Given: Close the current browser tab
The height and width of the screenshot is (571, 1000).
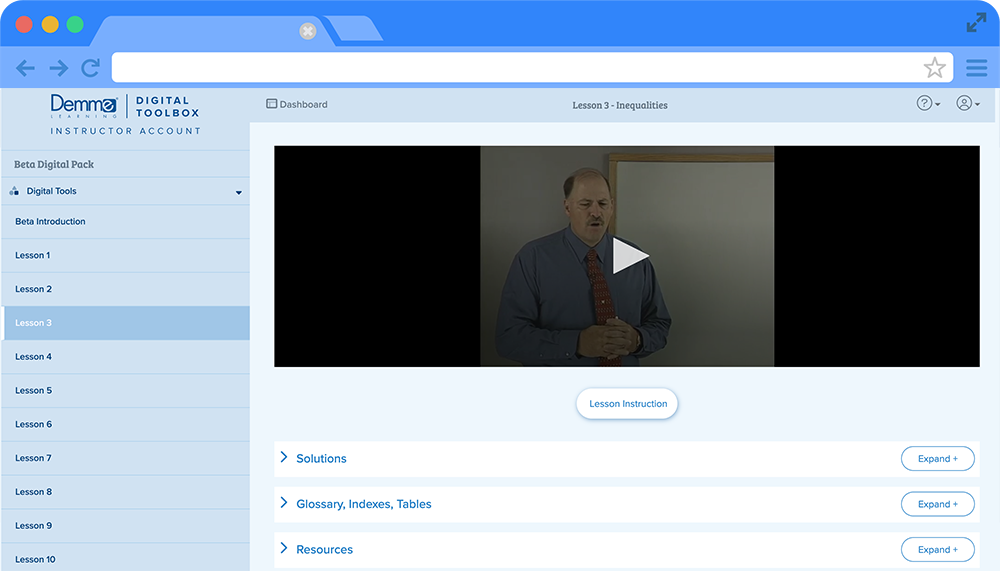Looking at the screenshot, I should [308, 31].
